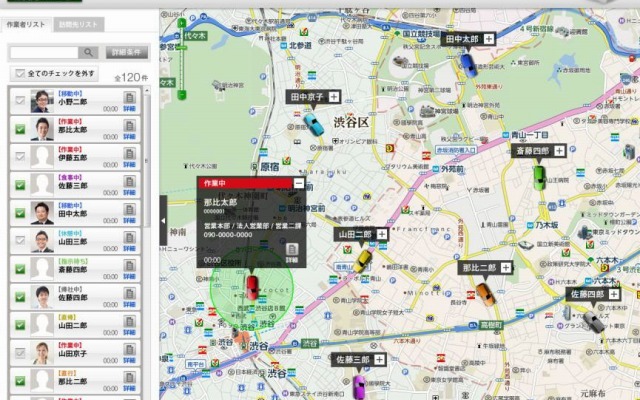
Task: Uncheck the checkbox for 田中太郎
Action: click(20, 213)
